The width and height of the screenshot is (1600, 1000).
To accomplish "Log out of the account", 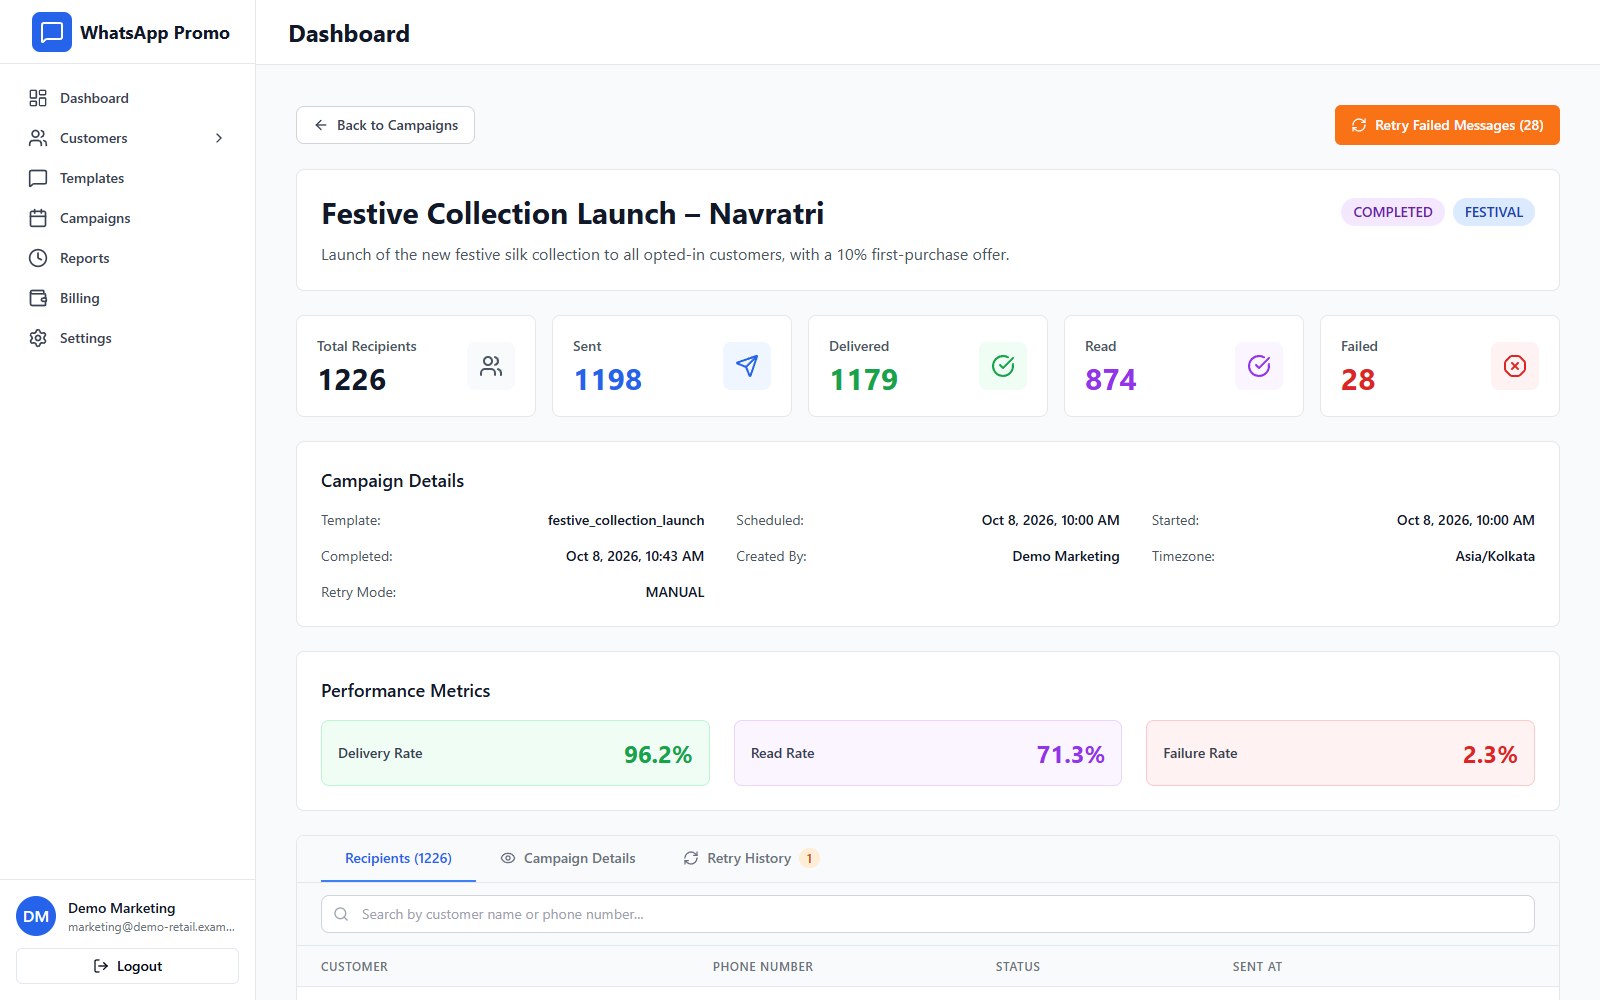I will (127, 966).
